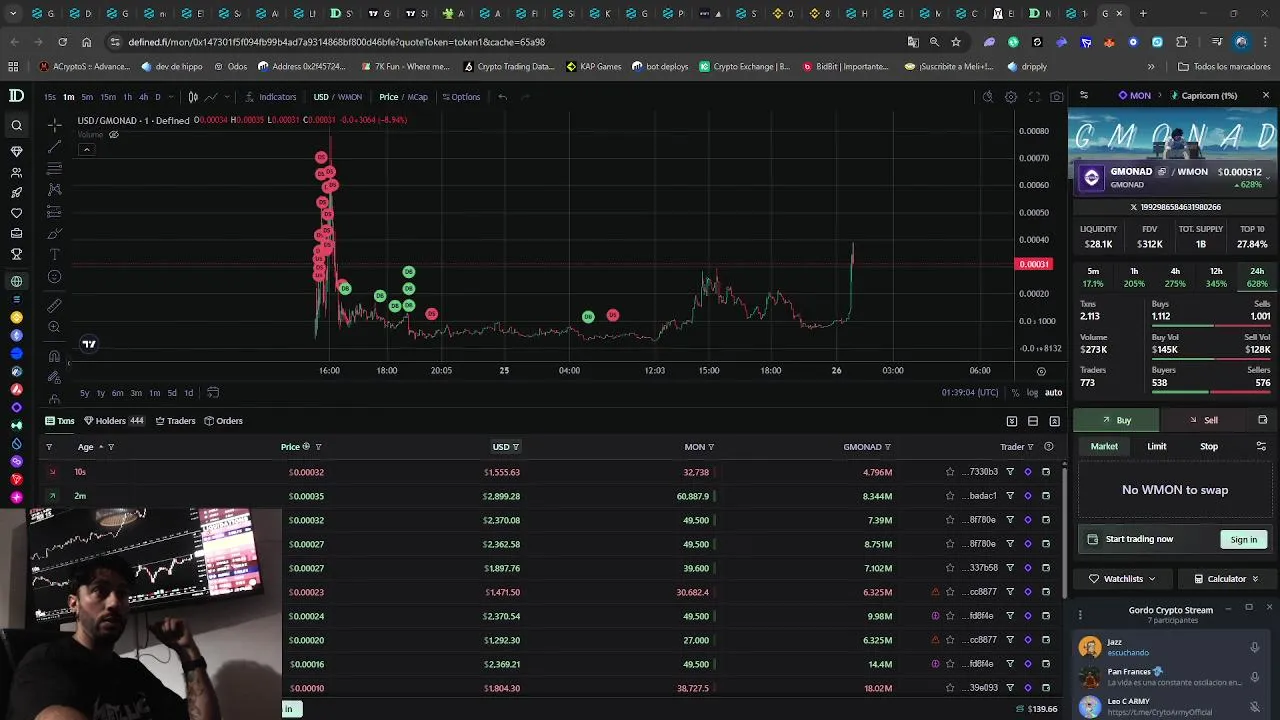Select the trend line drawing tool
This screenshot has height=720, width=1280.
(54, 147)
